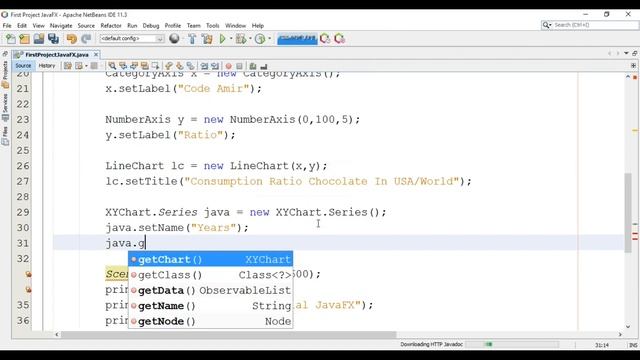
Task: Click the Find Next Occurrence icon
Action: click(134, 66)
